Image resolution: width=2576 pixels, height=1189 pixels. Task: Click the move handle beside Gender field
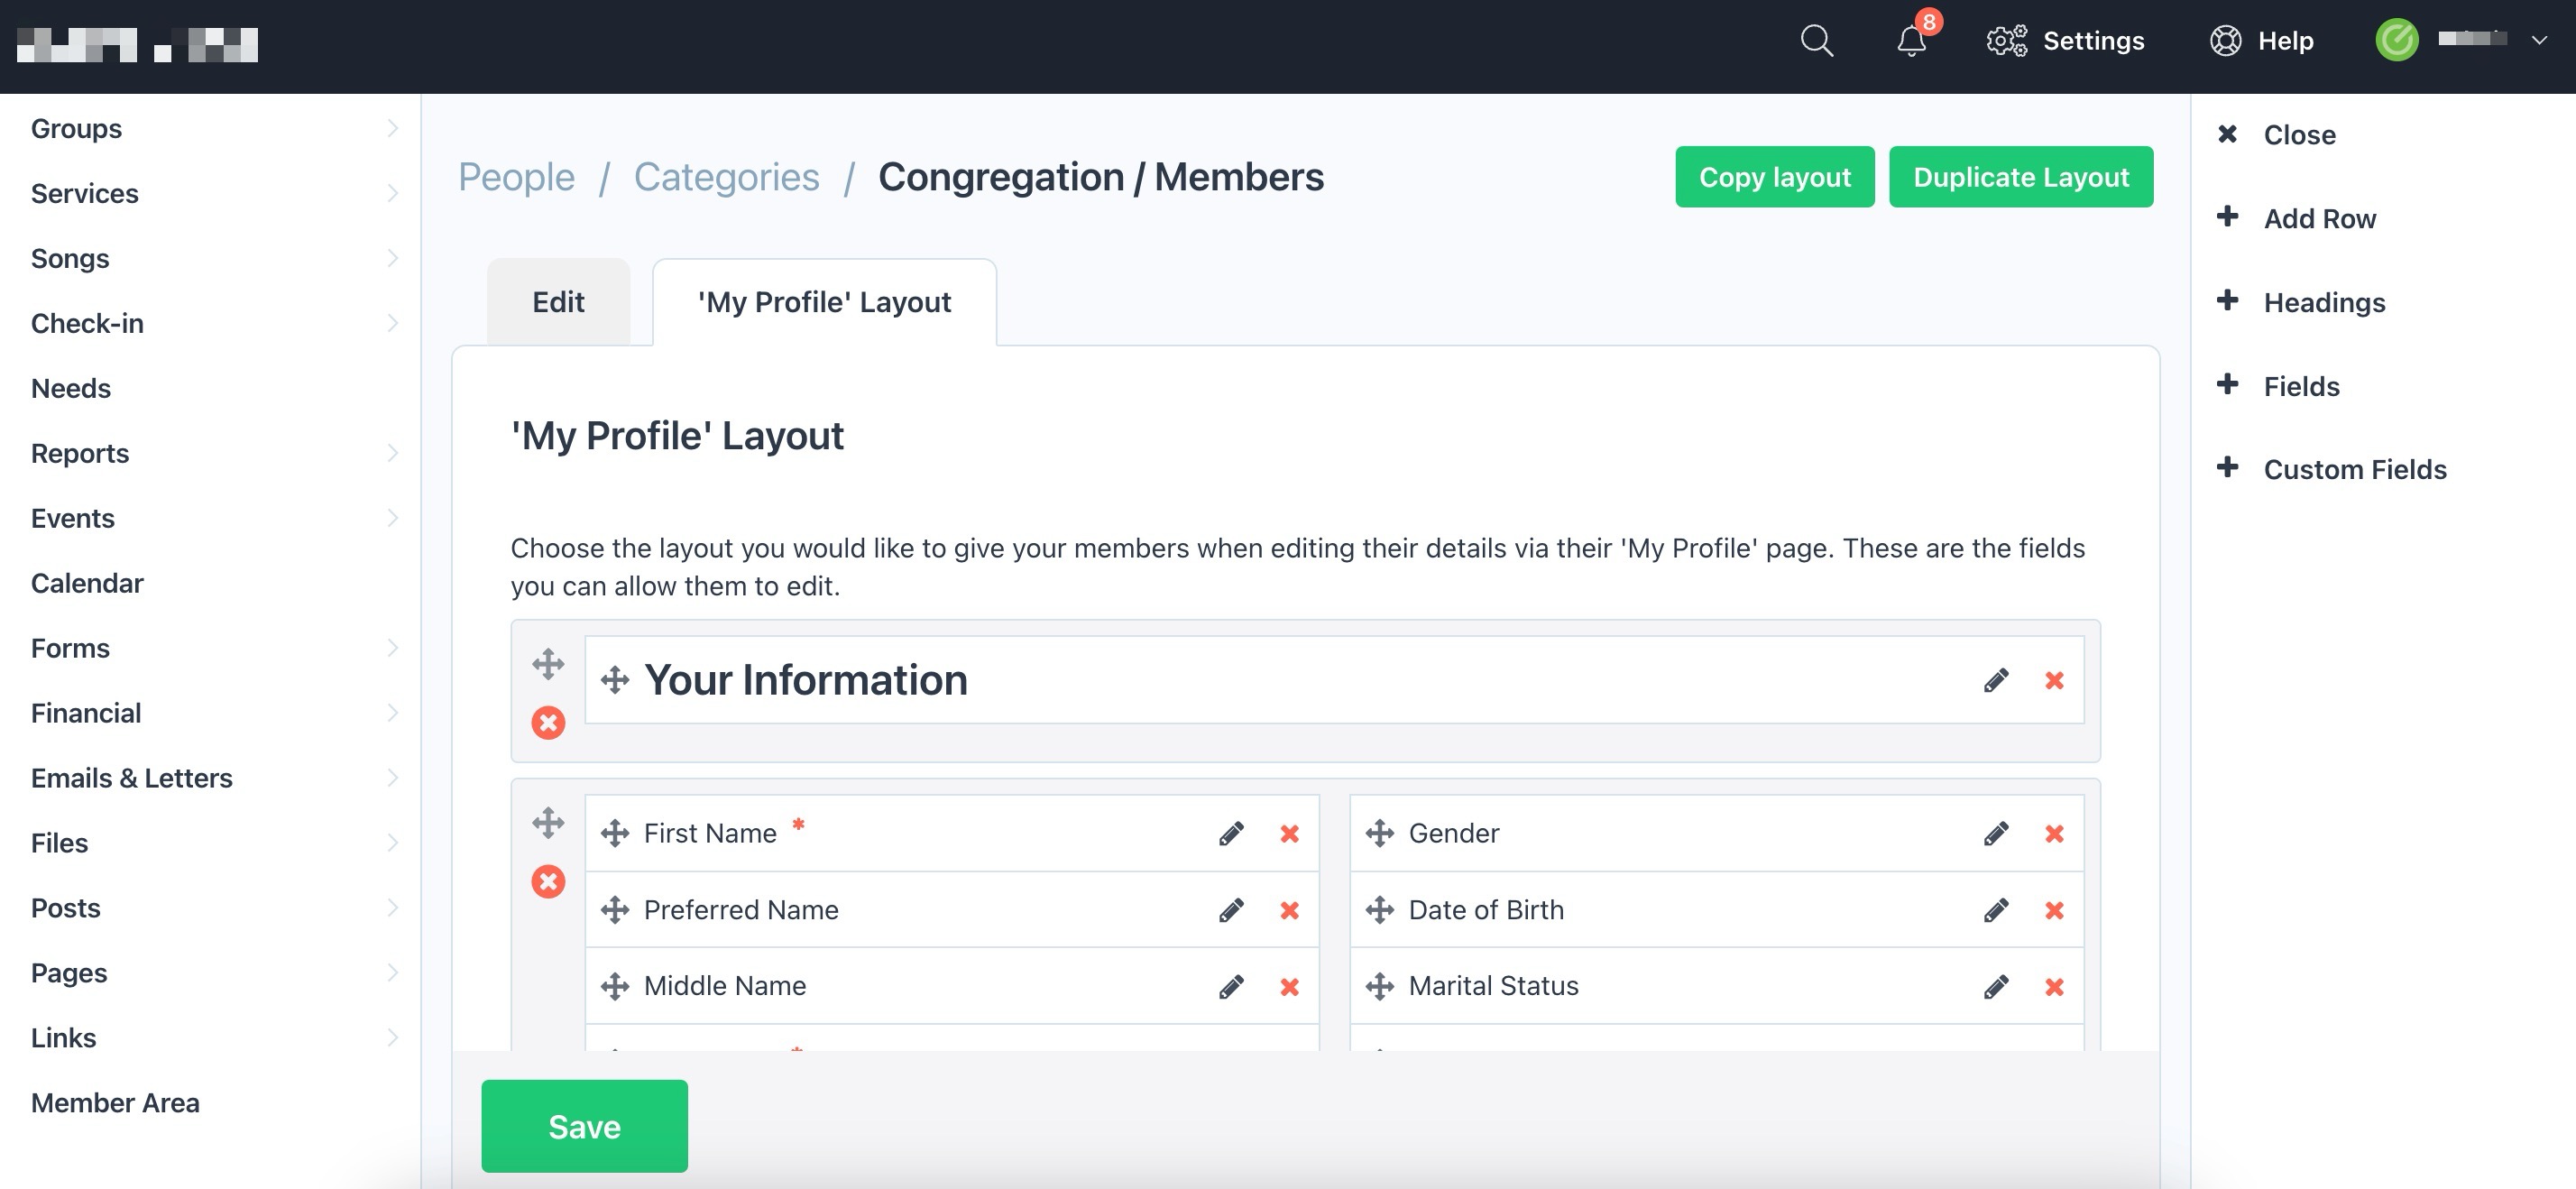tap(1380, 833)
